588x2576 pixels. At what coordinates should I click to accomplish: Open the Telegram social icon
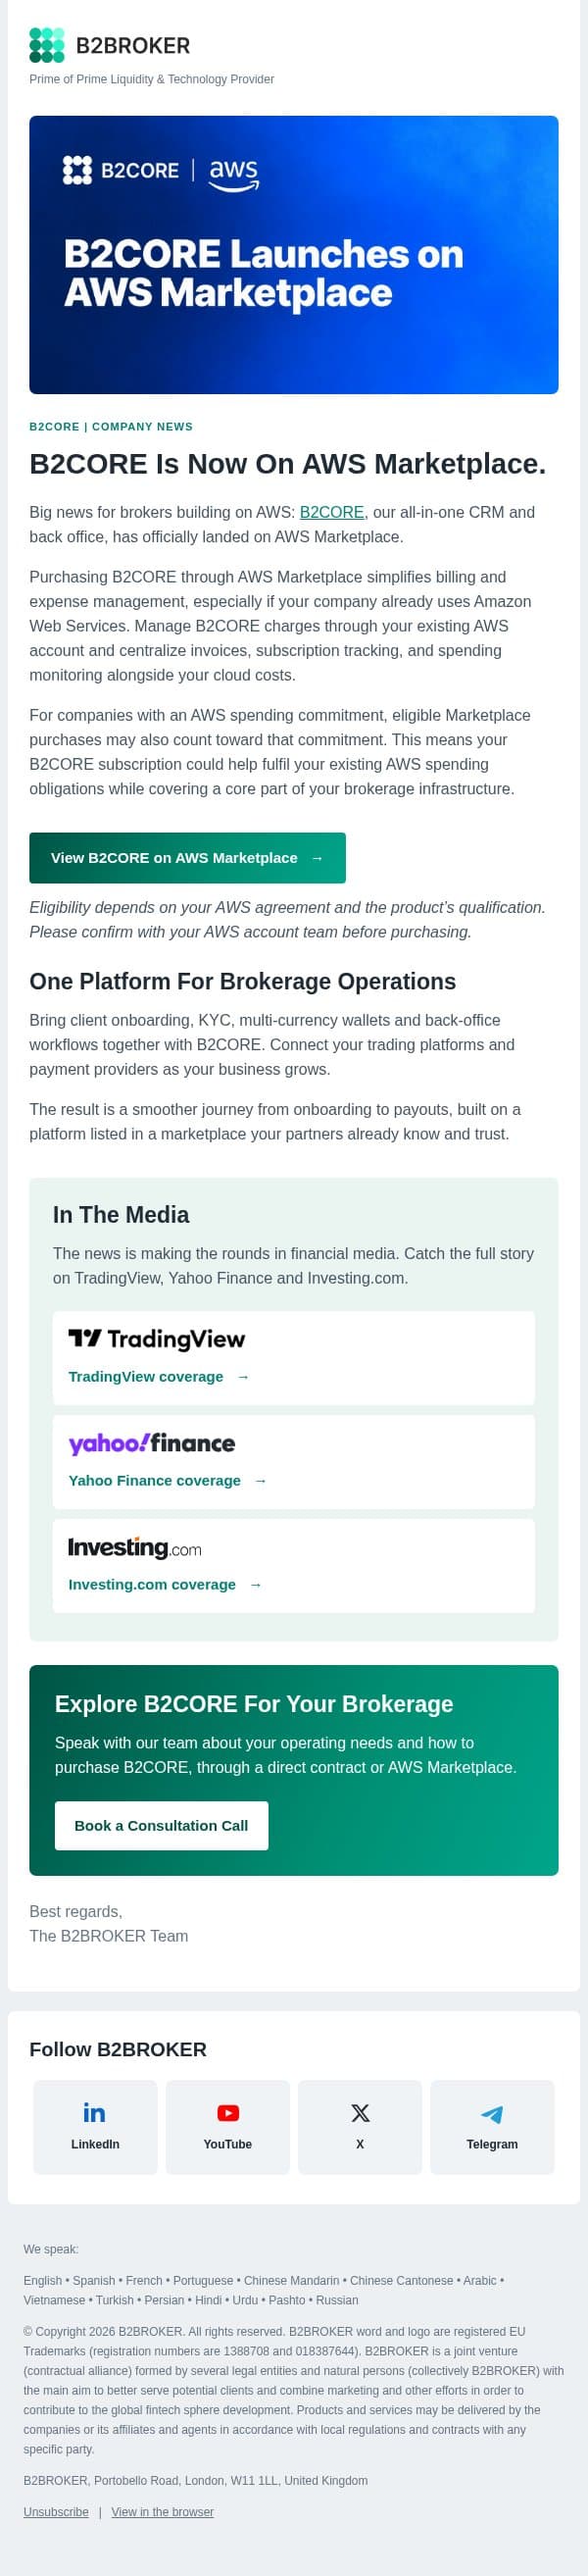coord(492,2128)
